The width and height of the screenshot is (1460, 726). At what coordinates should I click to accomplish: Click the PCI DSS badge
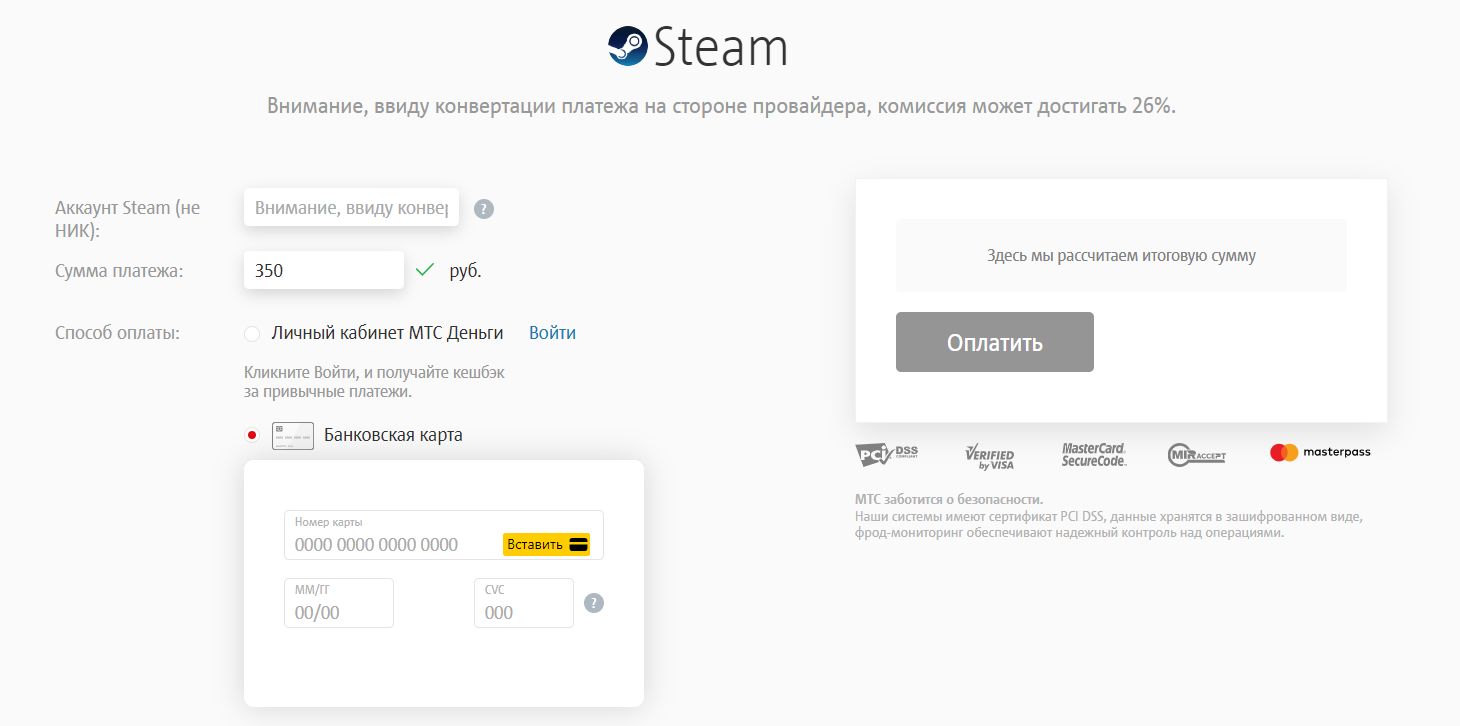[886, 454]
